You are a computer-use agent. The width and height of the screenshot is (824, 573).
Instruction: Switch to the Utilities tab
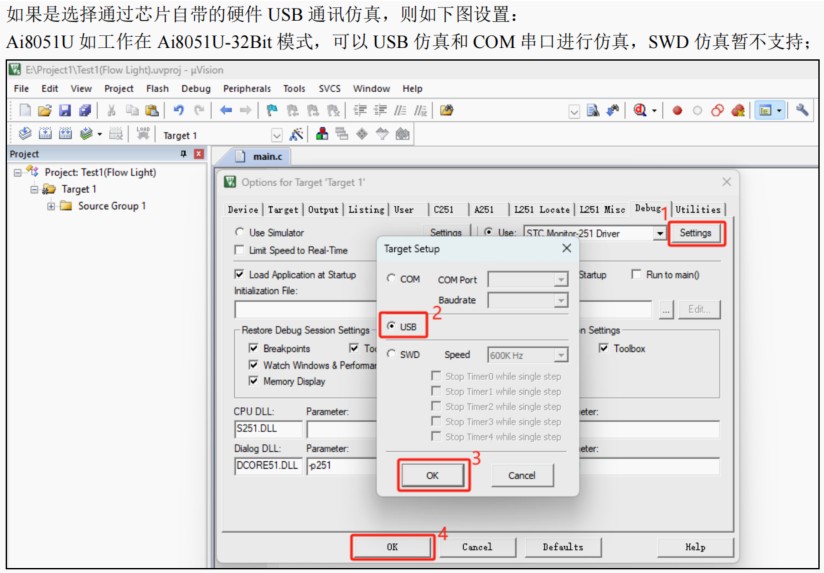click(698, 209)
